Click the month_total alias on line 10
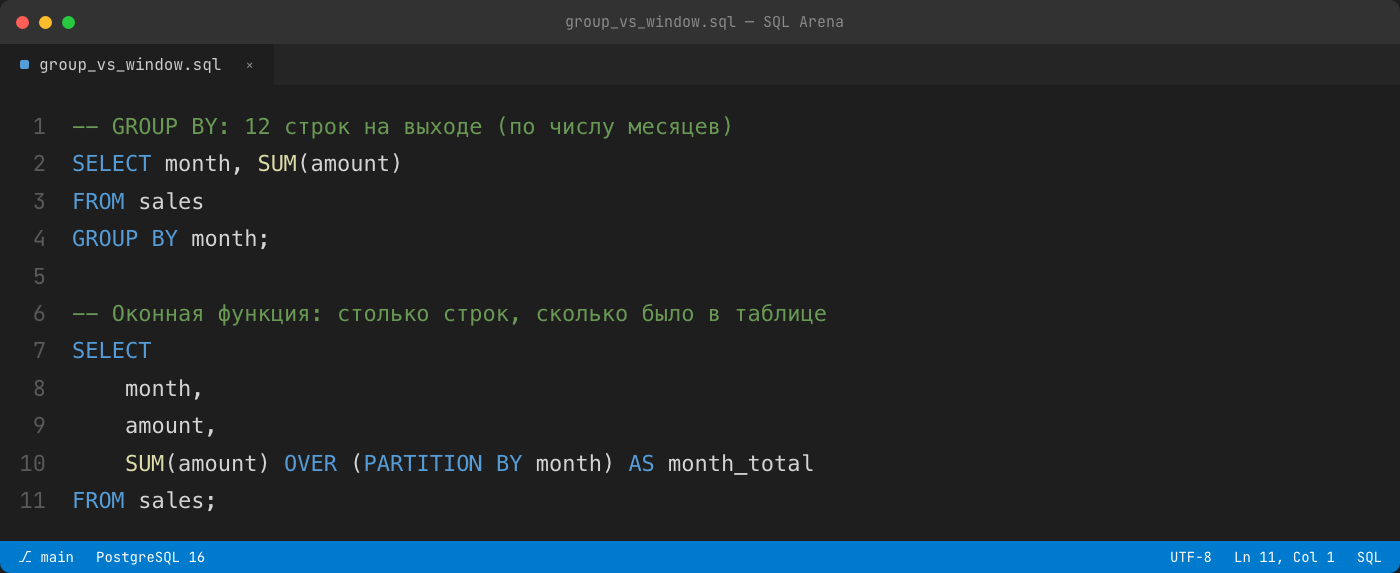This screenshot has width=1400, height=573. pos(741,464)
